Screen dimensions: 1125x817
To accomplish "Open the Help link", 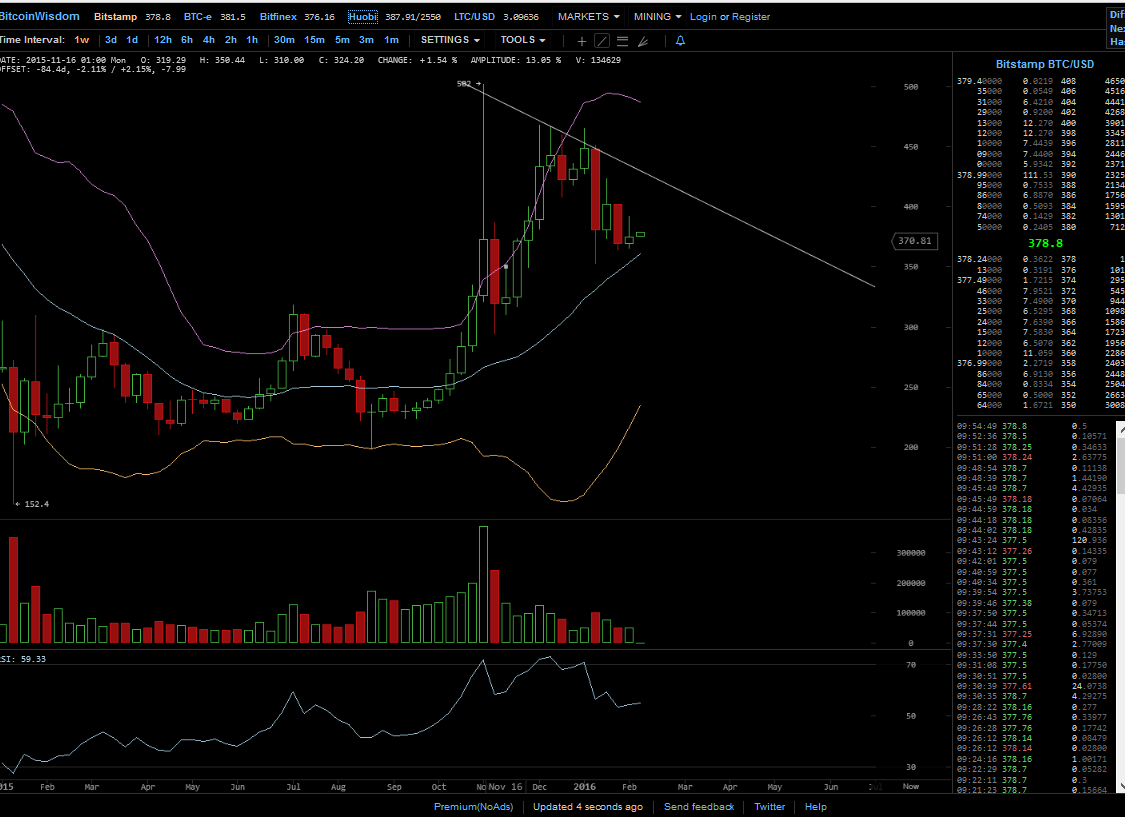I will click(x=816, y=807).
